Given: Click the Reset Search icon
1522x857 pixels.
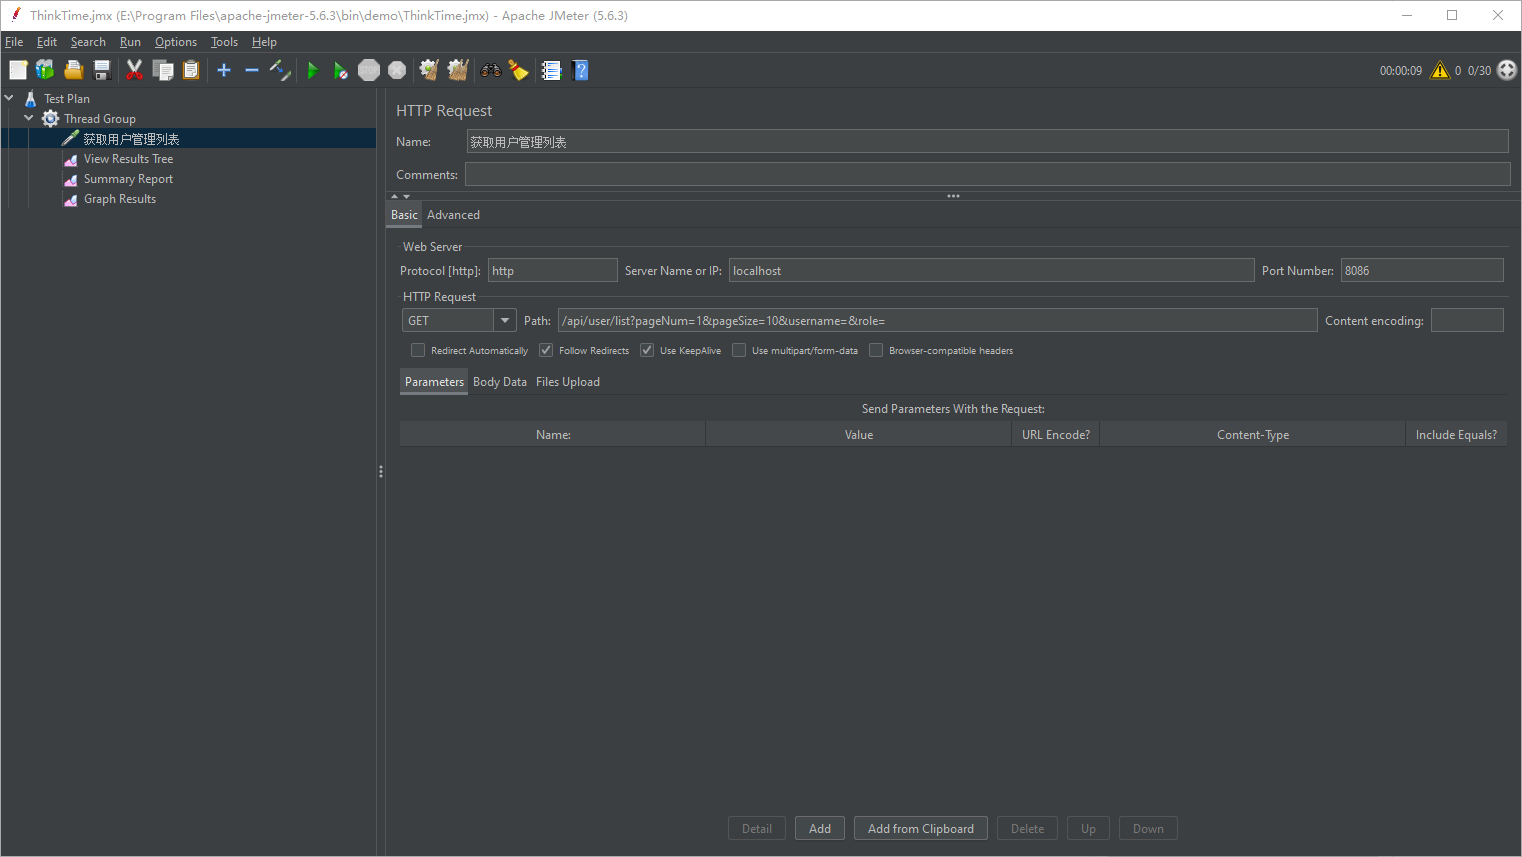Looking at the screenshot, I should 518,70.
